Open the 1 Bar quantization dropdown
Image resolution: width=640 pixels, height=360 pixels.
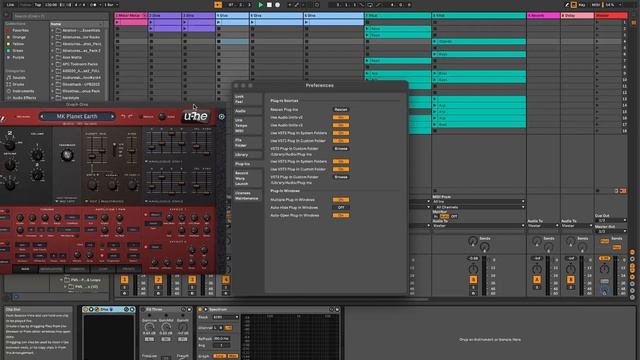(x=110, y=5)
